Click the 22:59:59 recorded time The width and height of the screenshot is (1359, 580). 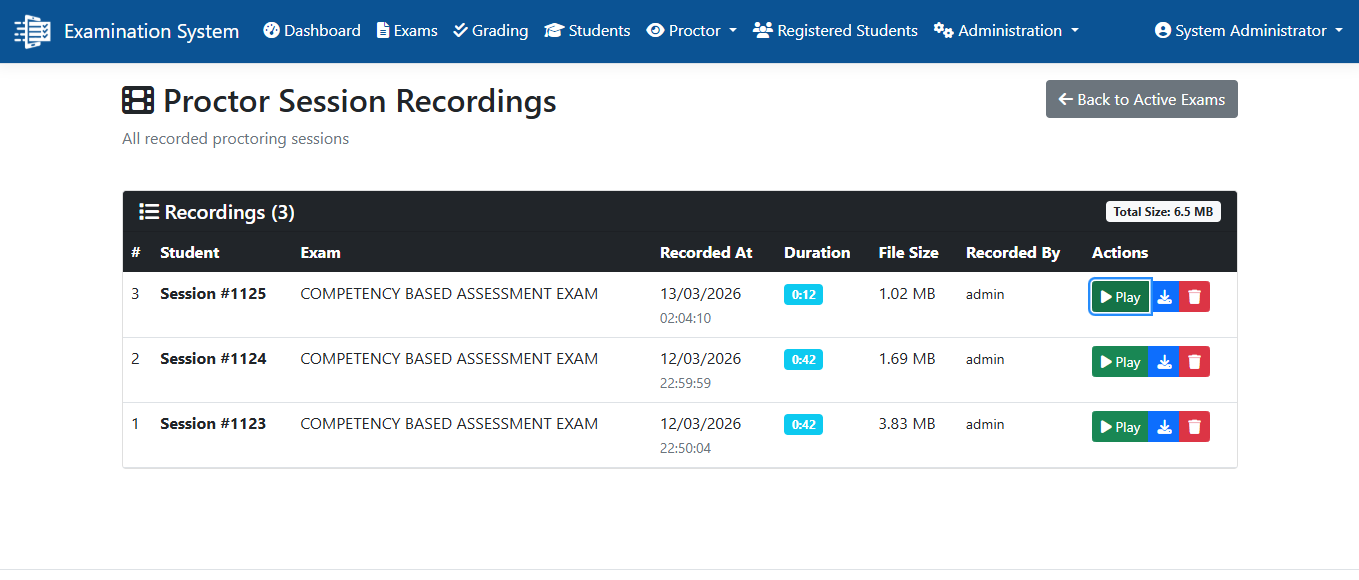pos(685,383)
